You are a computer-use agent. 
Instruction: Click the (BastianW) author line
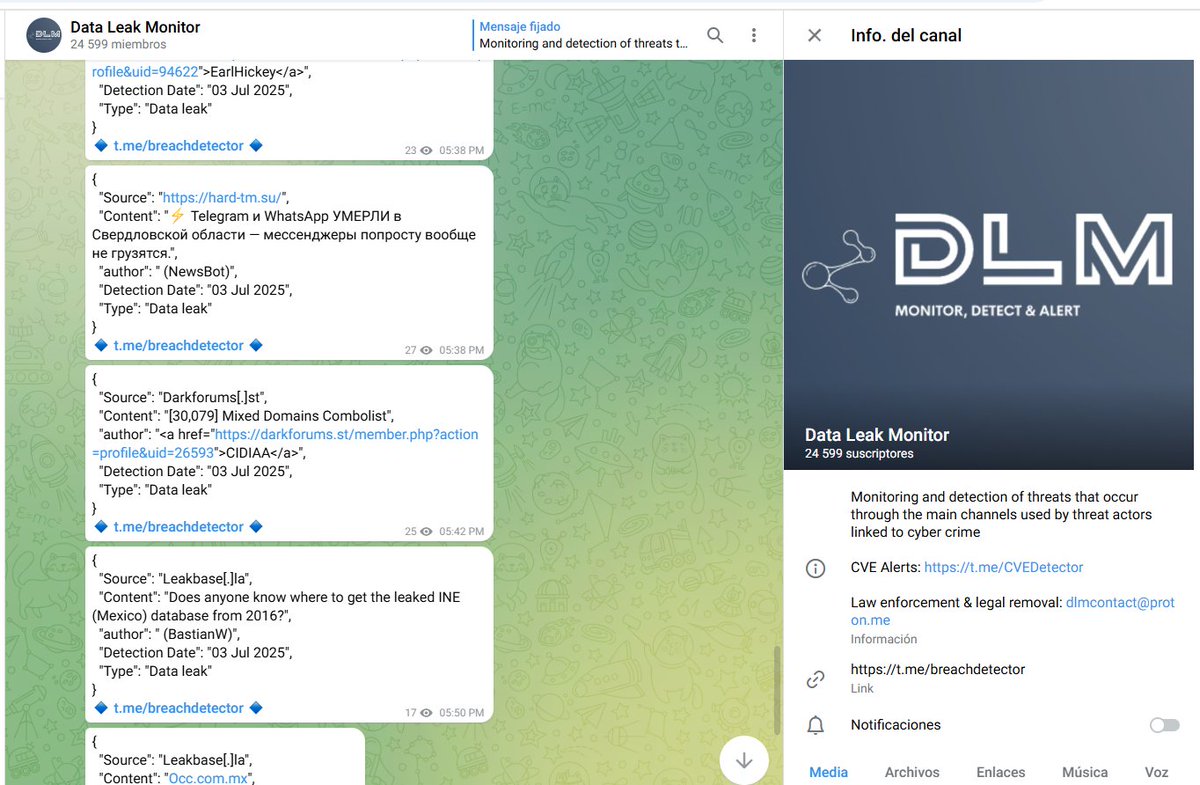(x=170, y=633)
